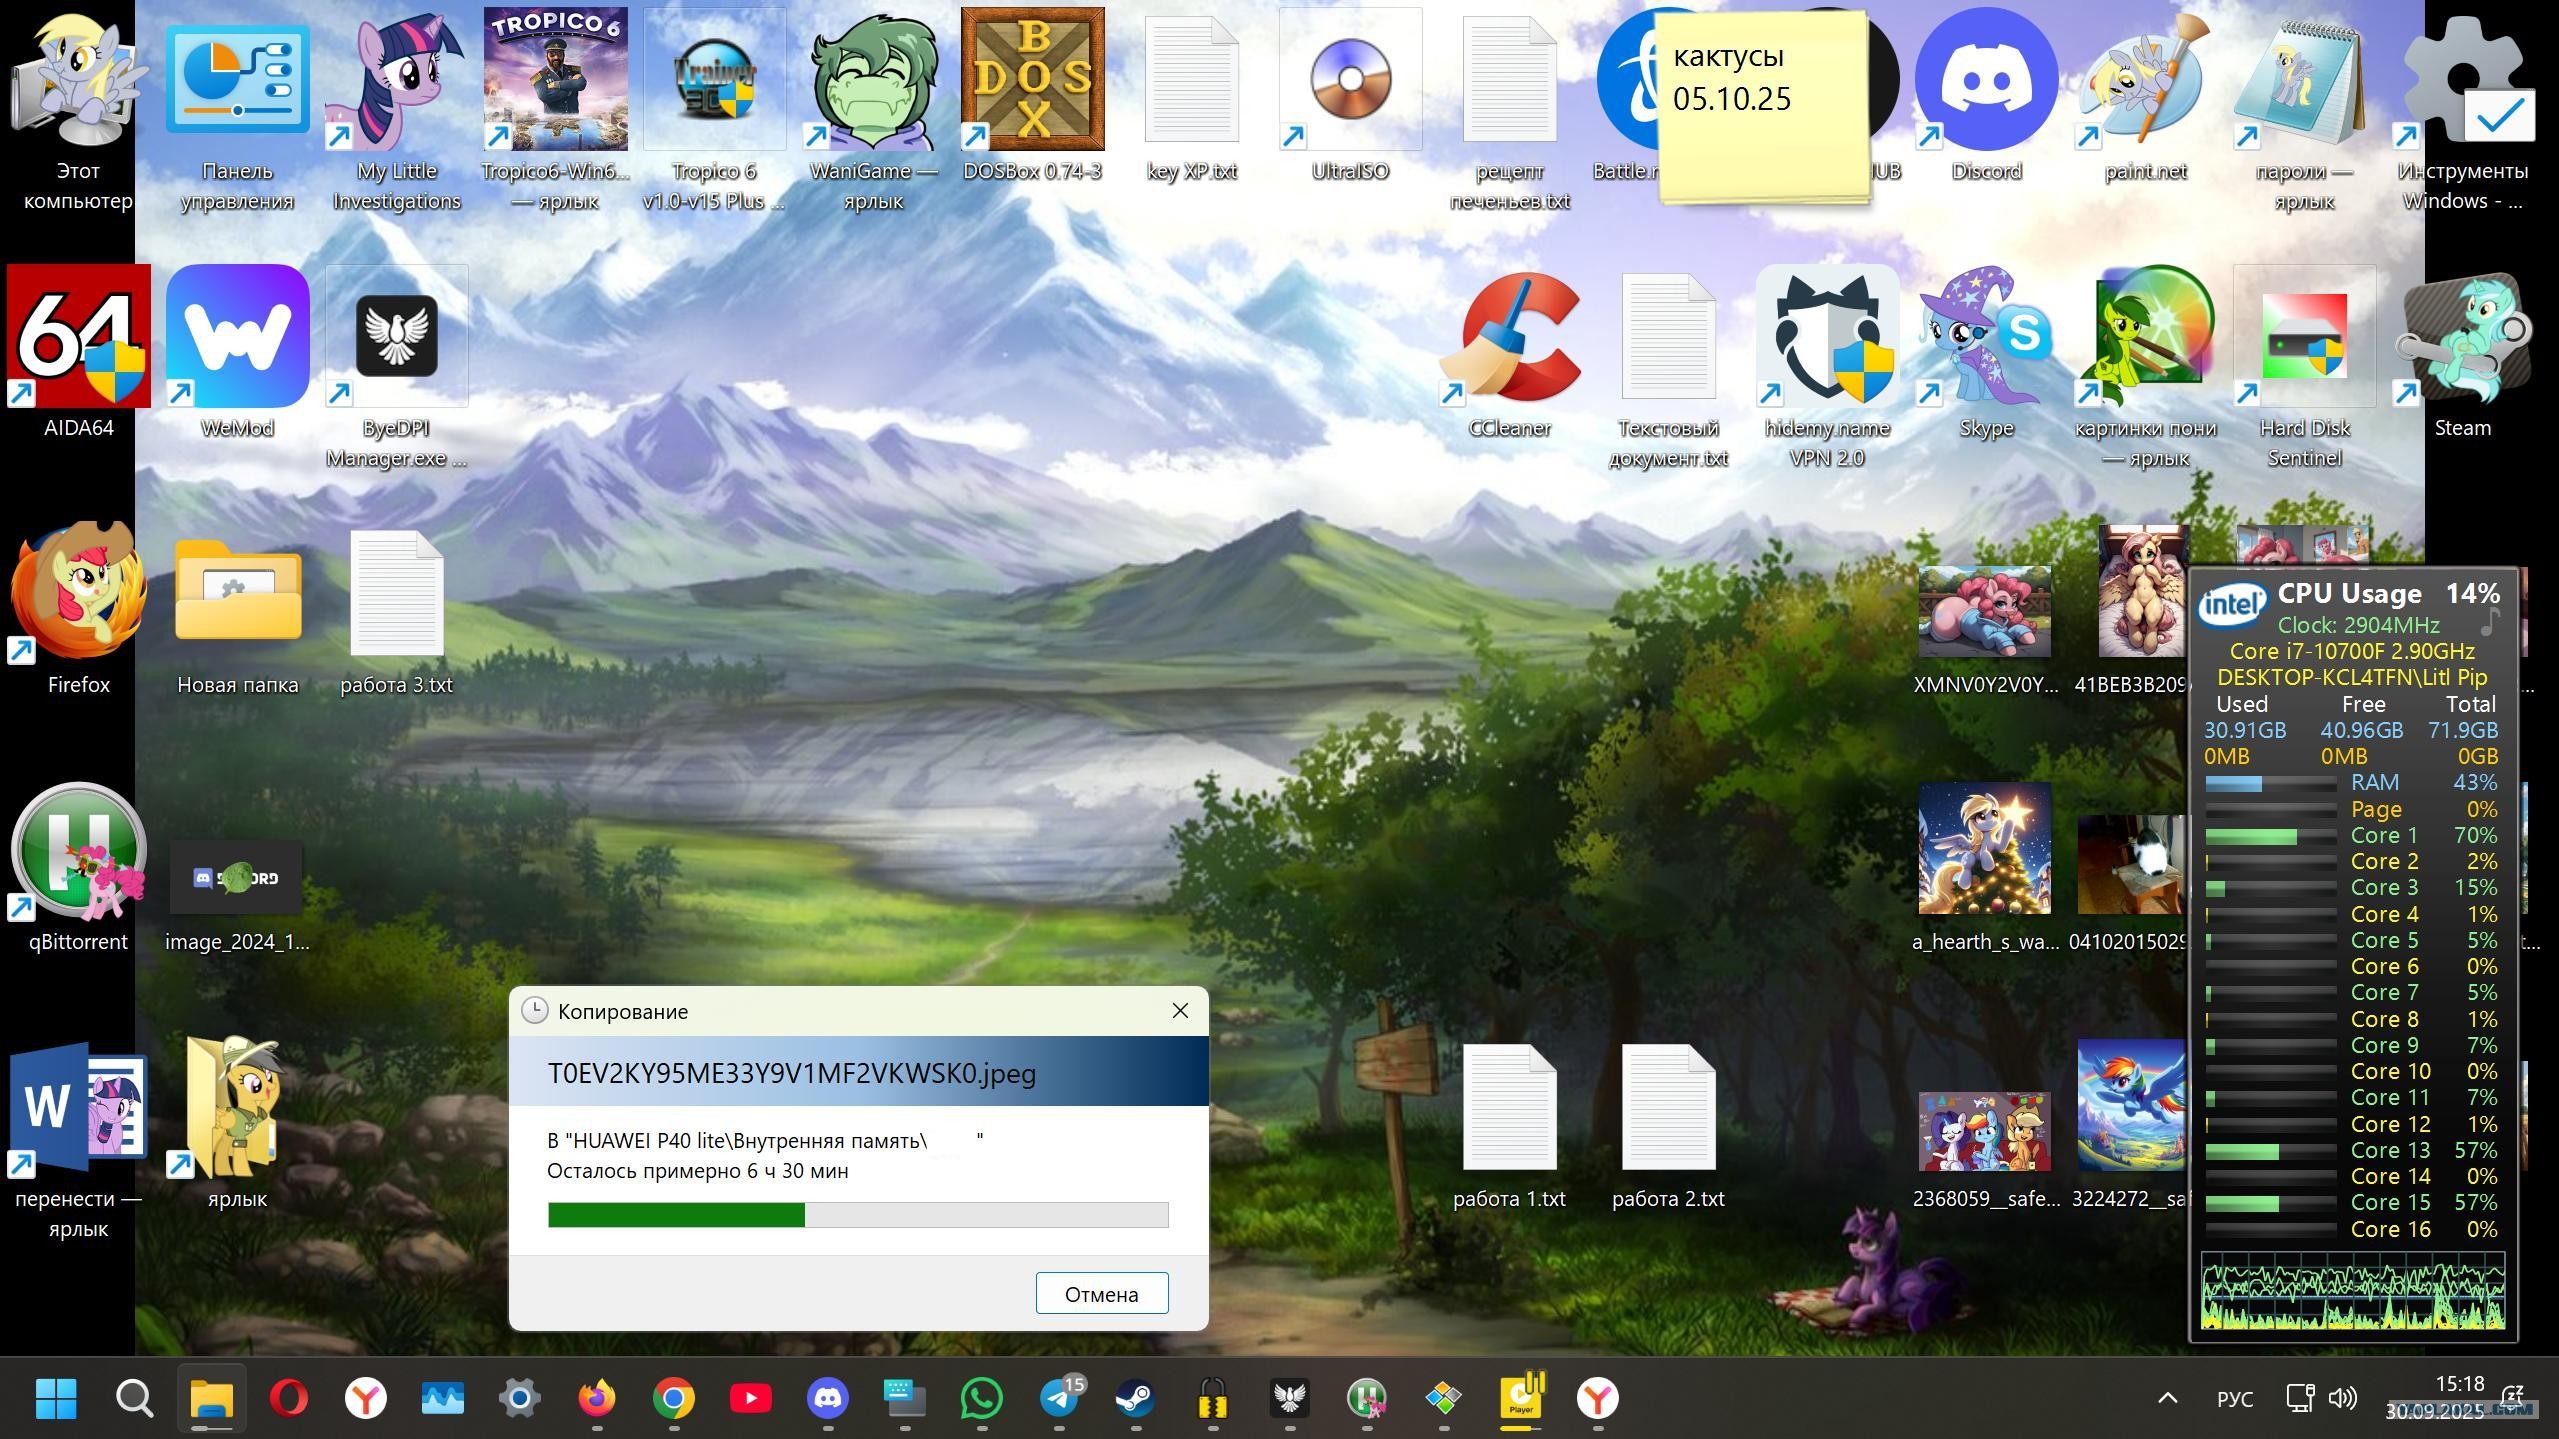
Task: Open volume controls from the speaker icon
Action: (x=2343, y=1397)
